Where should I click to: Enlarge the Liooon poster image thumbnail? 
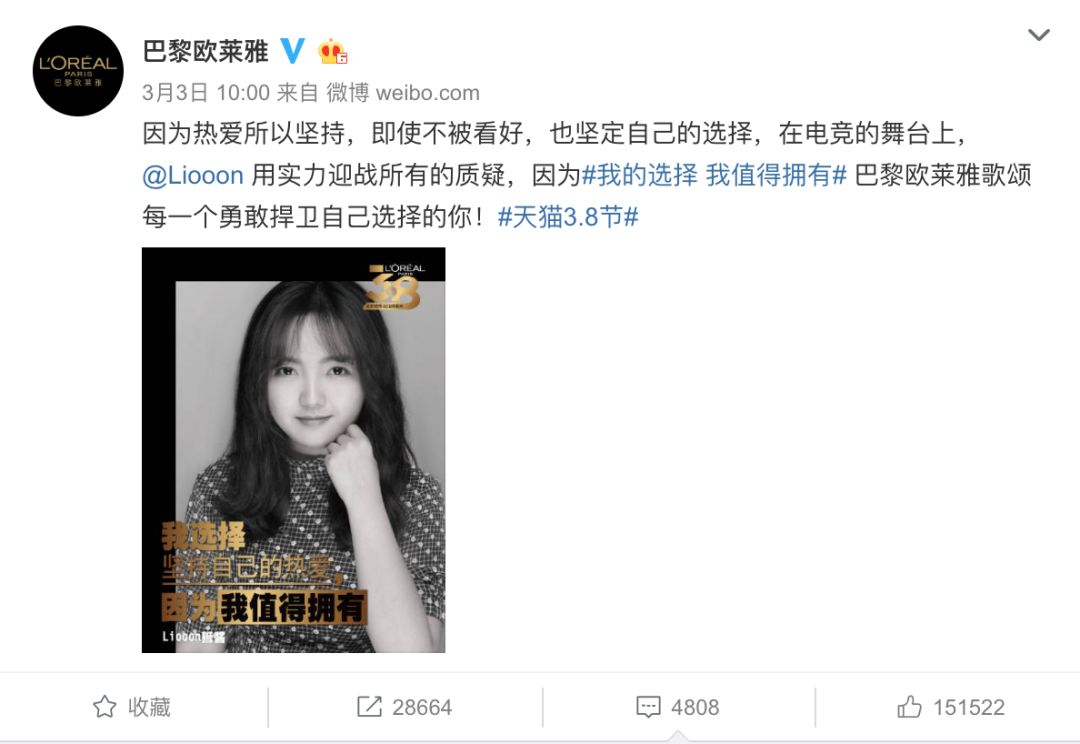tap(293, 450)
